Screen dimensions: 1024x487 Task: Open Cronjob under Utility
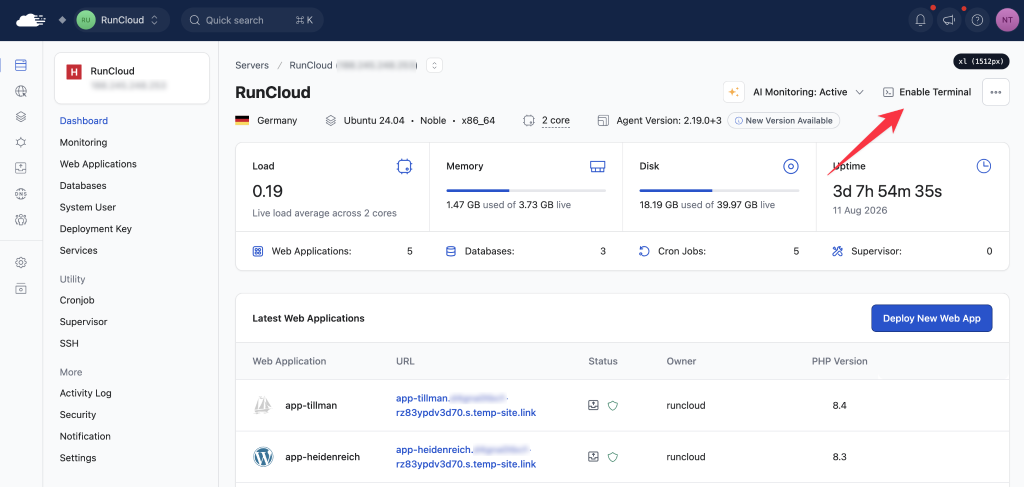coord(77,300)
